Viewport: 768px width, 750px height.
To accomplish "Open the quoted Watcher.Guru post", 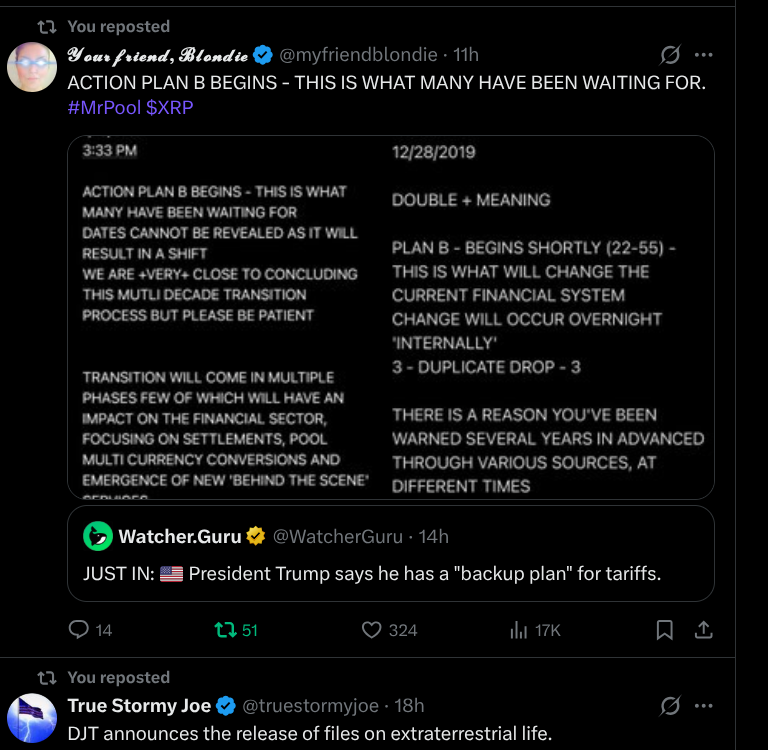I will (390, 575).
